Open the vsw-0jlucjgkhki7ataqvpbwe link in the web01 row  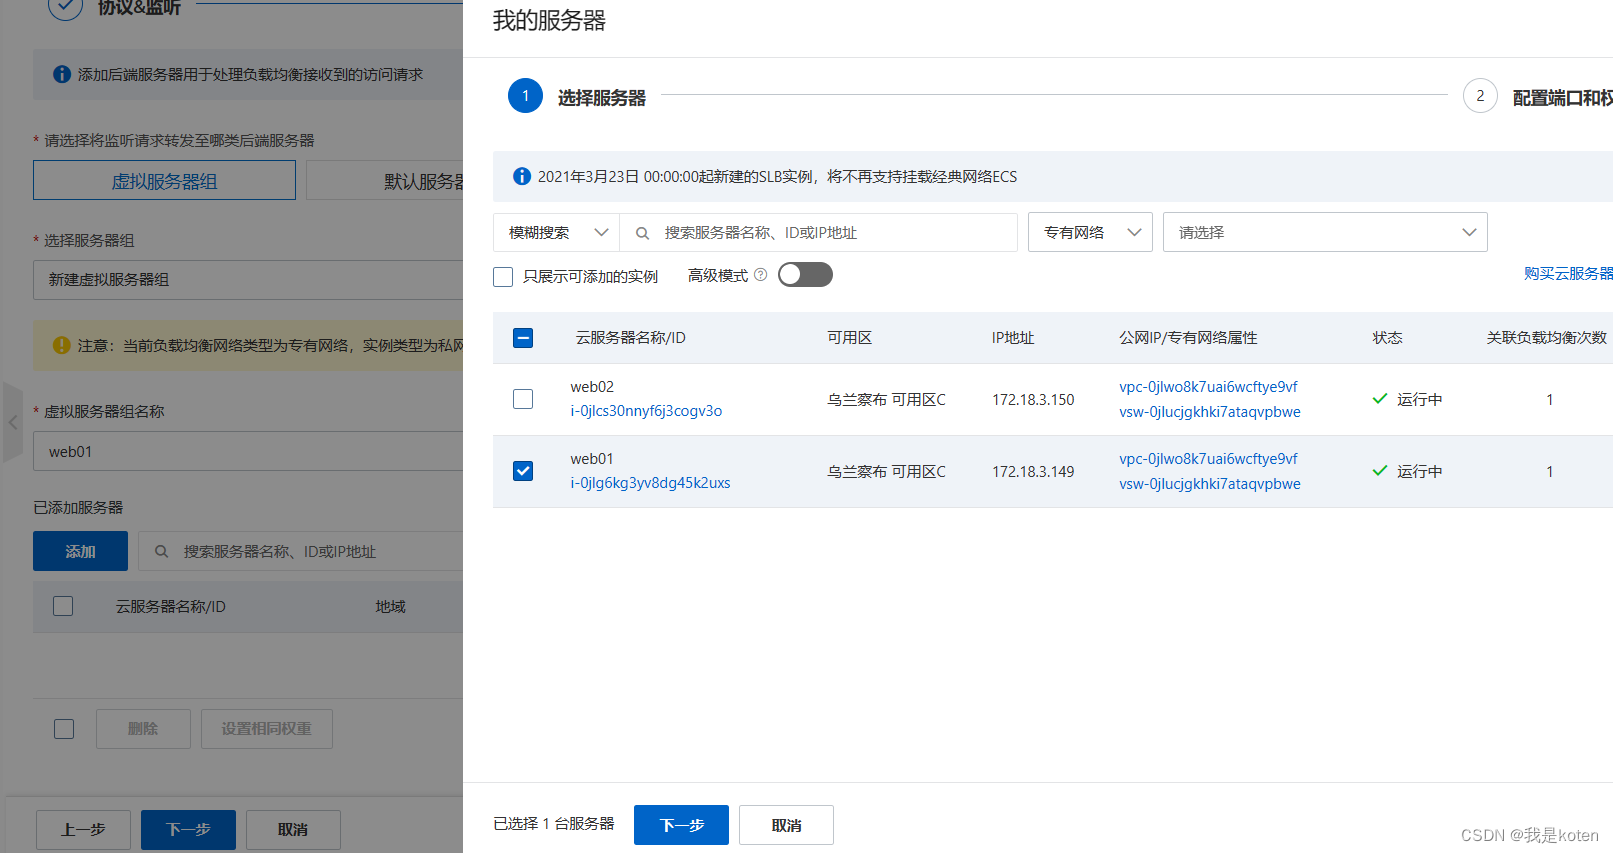pyautogui.click(x=1210, y=484)
